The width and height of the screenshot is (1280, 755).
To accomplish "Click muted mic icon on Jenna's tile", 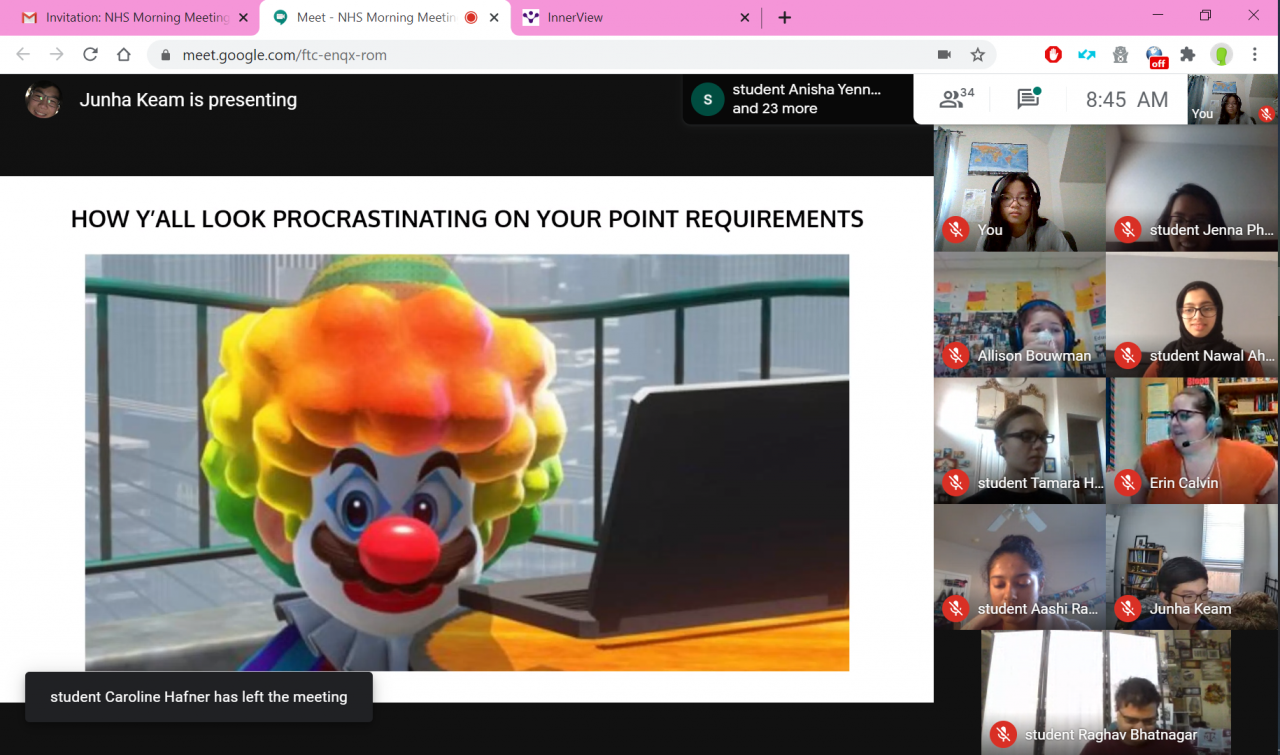I will pyautogui.click(x=1128, y=230).
